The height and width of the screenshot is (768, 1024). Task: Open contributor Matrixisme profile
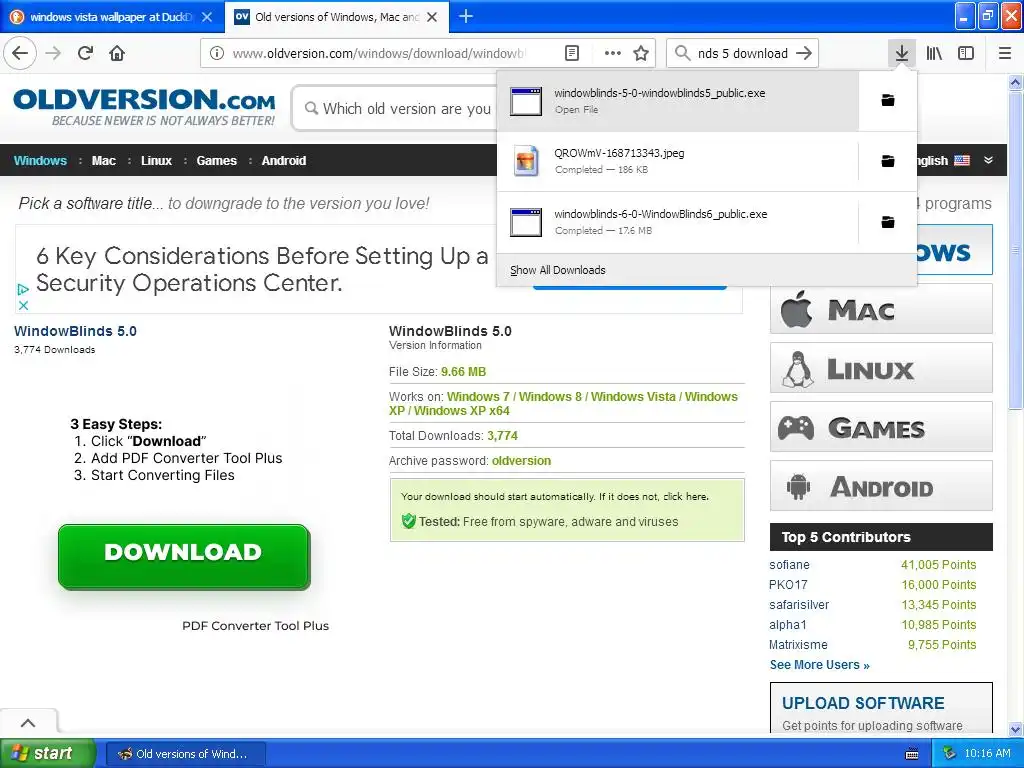[x=798, y=645]
